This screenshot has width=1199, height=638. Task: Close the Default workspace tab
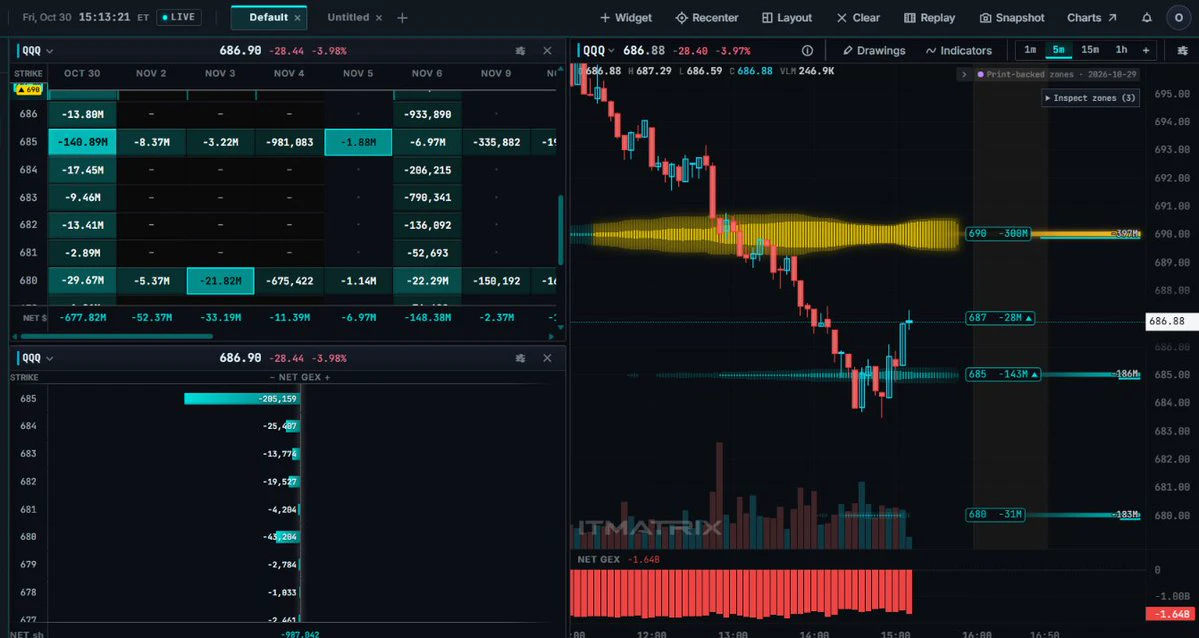pos(297,18)
